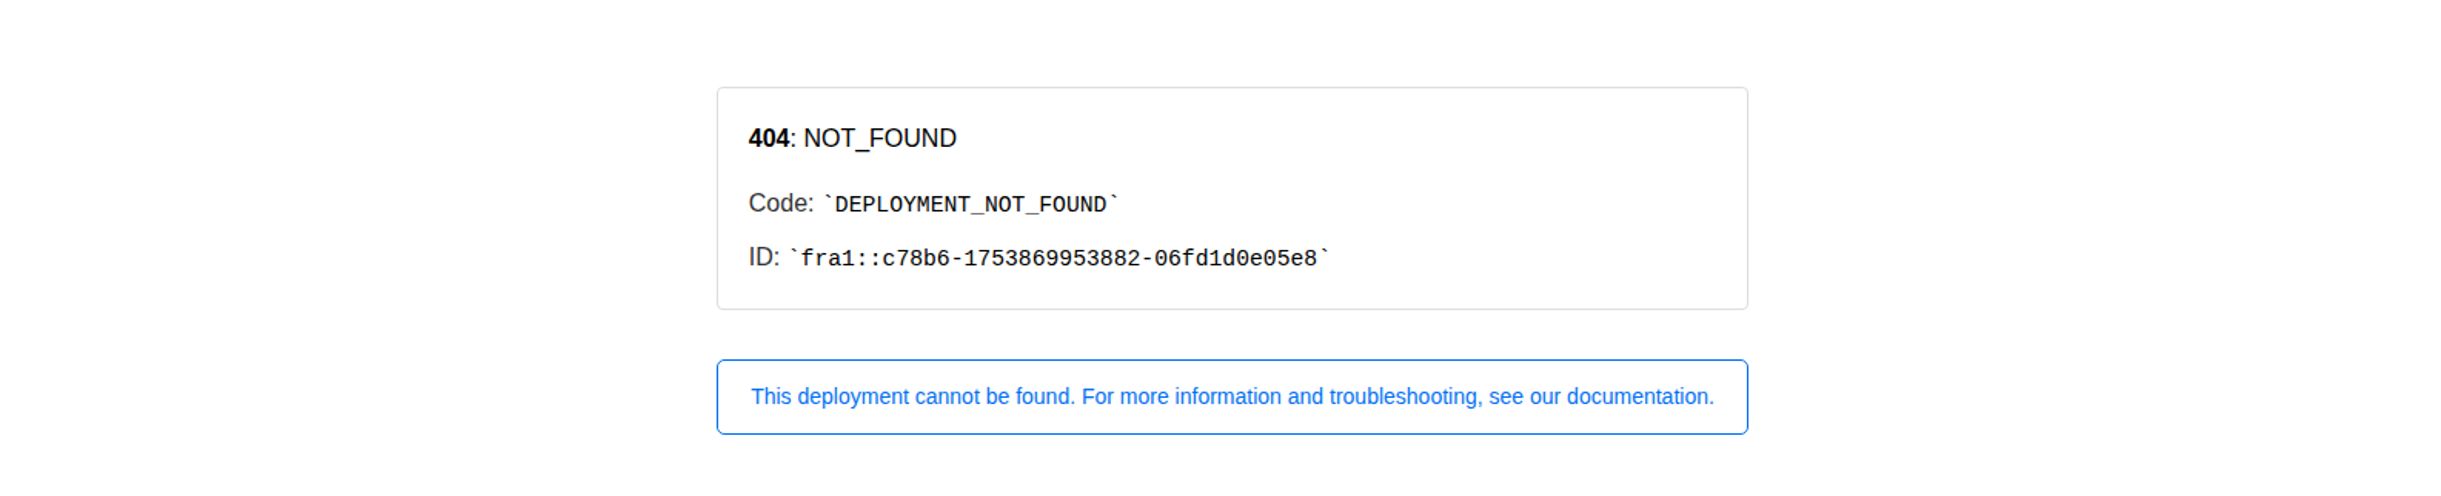The image size is (2441, 496).
Task: Click the "DEPLOYMENT_NOT_FOUND" error code value
Action: point(971,205)
